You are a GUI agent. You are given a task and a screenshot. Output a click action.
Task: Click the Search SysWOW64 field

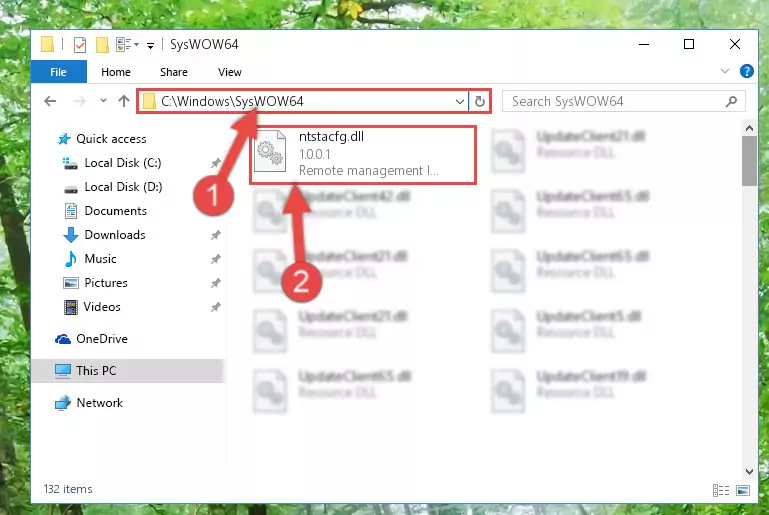[x=623, y=102]
